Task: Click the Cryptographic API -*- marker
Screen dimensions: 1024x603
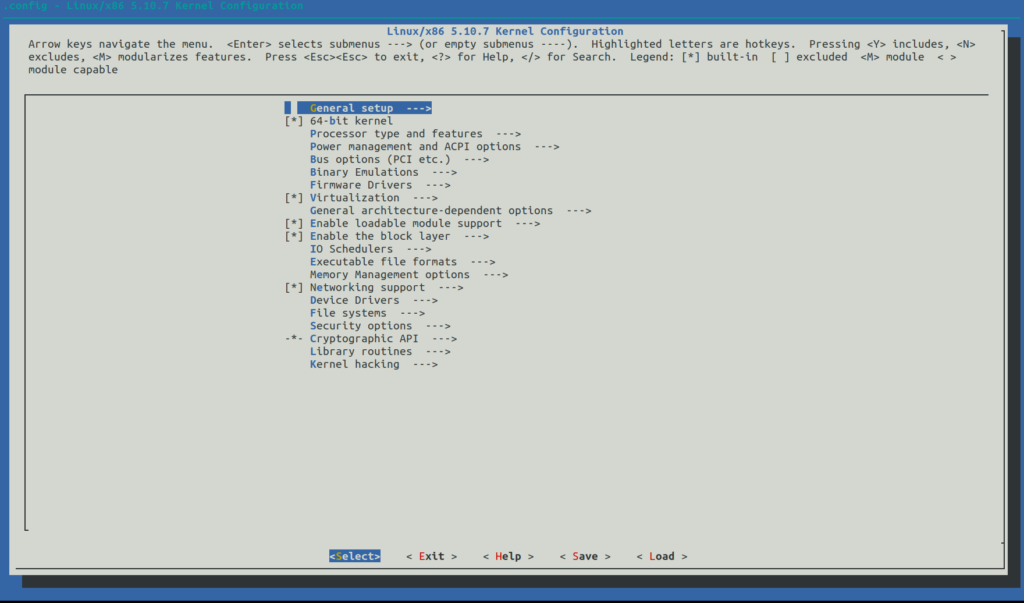Action: click(x=294, y=339)
